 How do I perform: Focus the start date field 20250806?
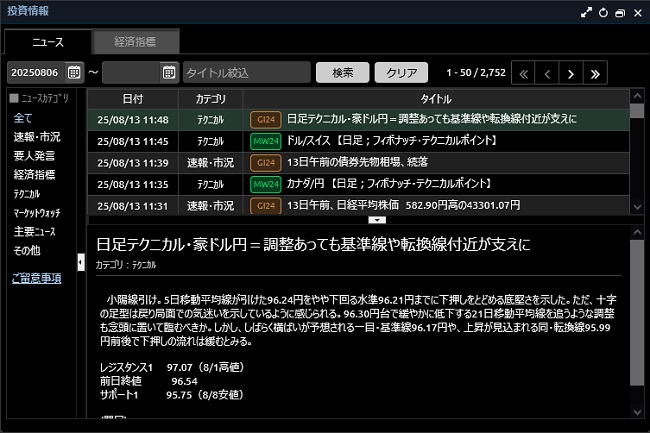(x=36, y=73)
